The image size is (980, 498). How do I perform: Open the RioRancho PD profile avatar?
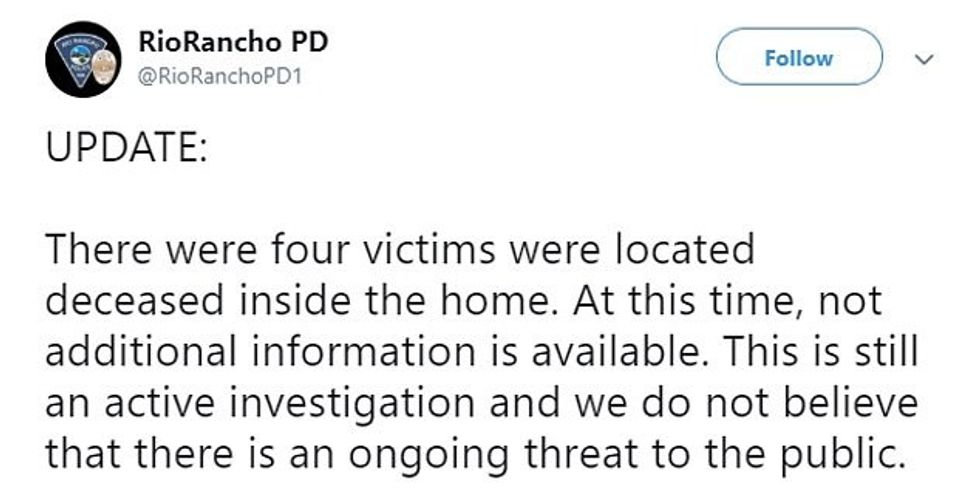[x=84, y=60]
